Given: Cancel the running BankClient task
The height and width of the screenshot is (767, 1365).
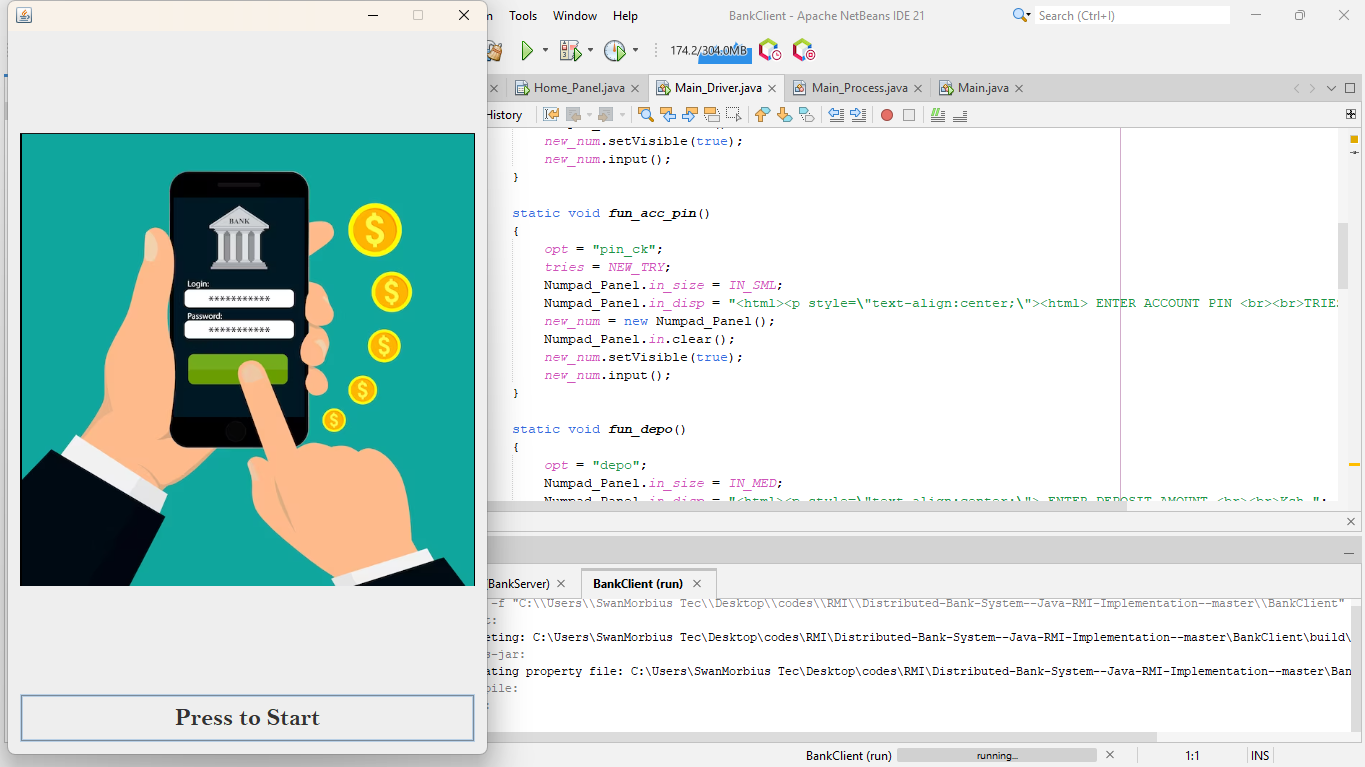Looking at the screenshot, I should [x=1109, y=755].
